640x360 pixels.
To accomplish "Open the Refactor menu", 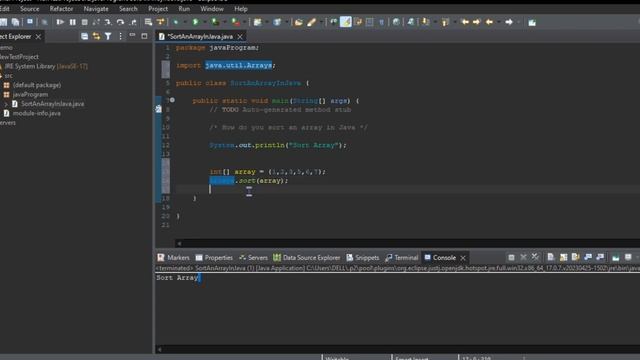I will [x=61, y=9].
